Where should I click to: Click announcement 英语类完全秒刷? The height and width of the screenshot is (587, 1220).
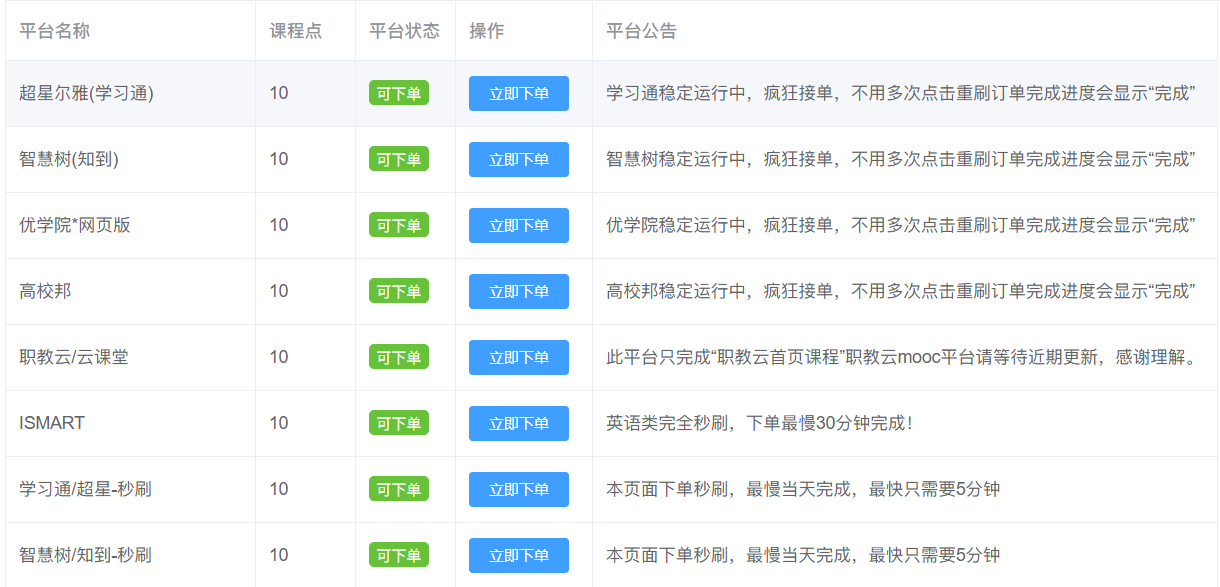[x=760, y=423]
